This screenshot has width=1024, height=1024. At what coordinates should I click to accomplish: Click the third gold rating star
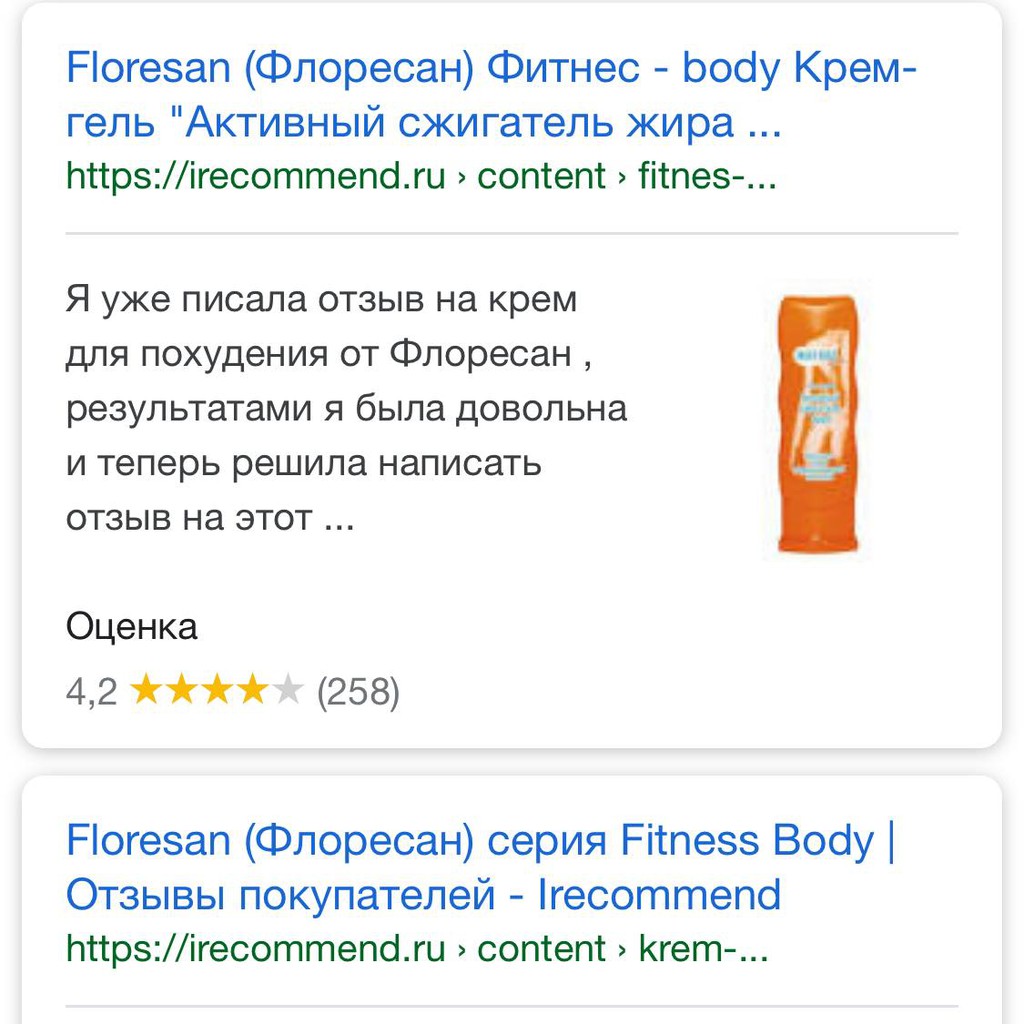(x=216, y=690)
